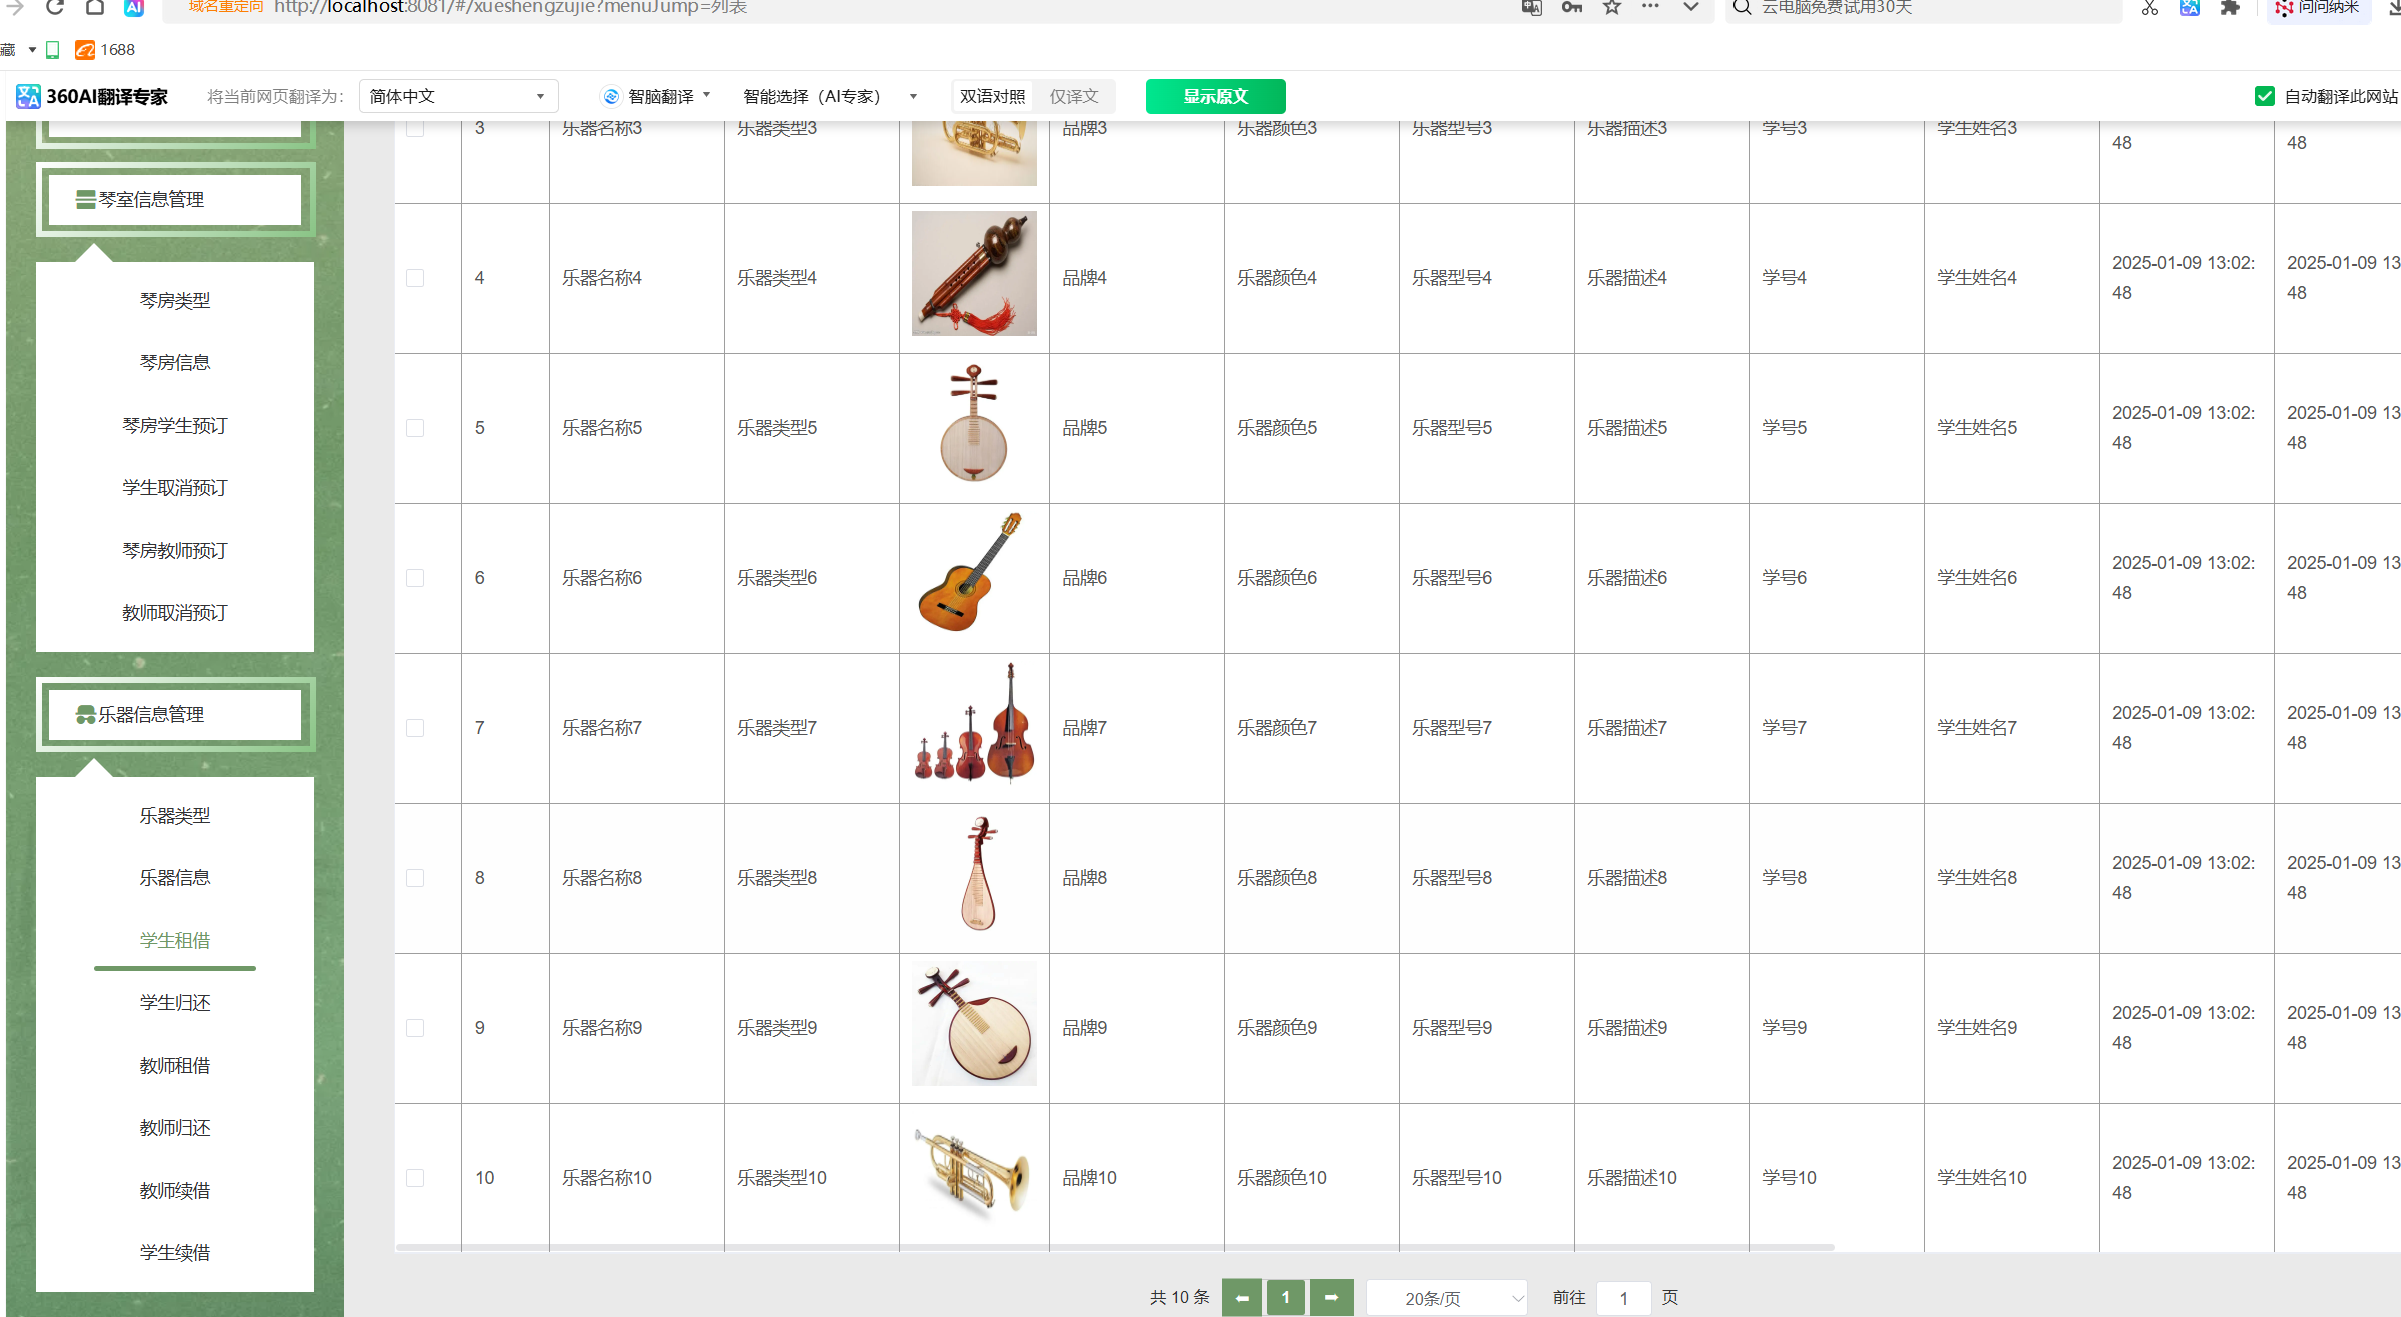Click the password key icon in address bar
The width and height of the screenshot is (2401, 1317).
pos(1571,7)
